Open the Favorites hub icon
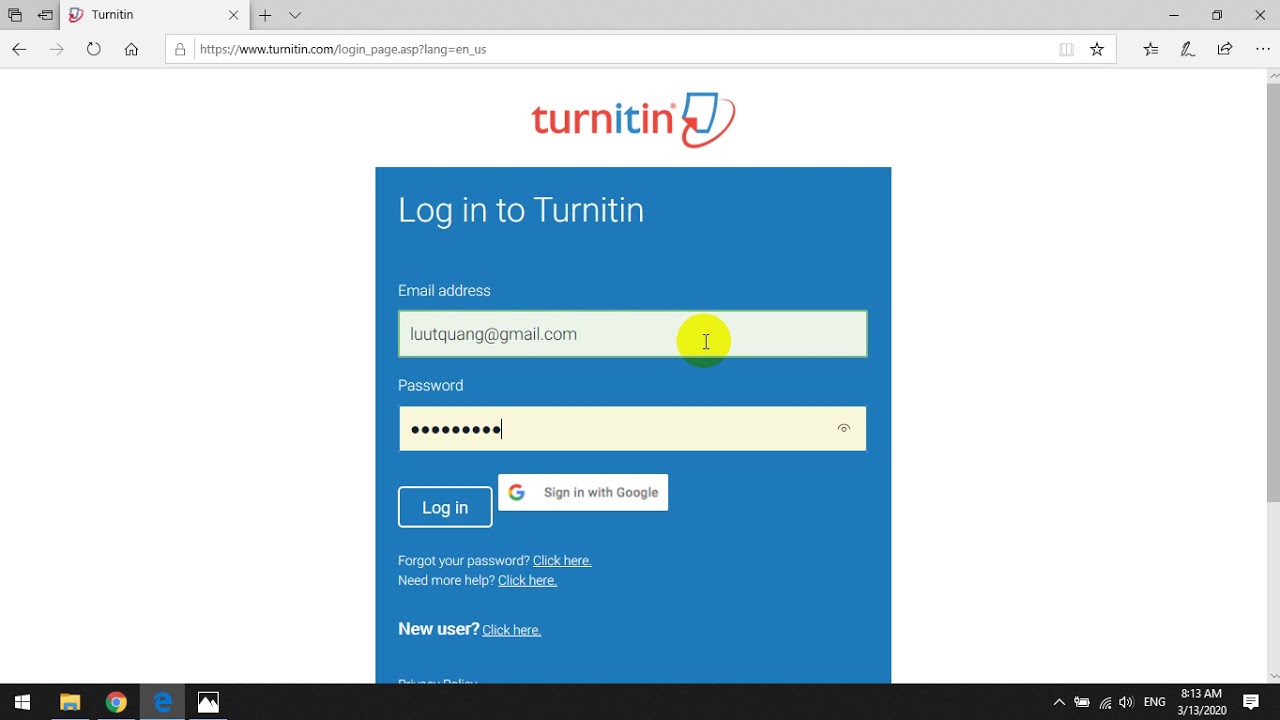Image resolution: width=1280 pixels, height=720 pixels. pyautogui.click(x=1151, y=49)
